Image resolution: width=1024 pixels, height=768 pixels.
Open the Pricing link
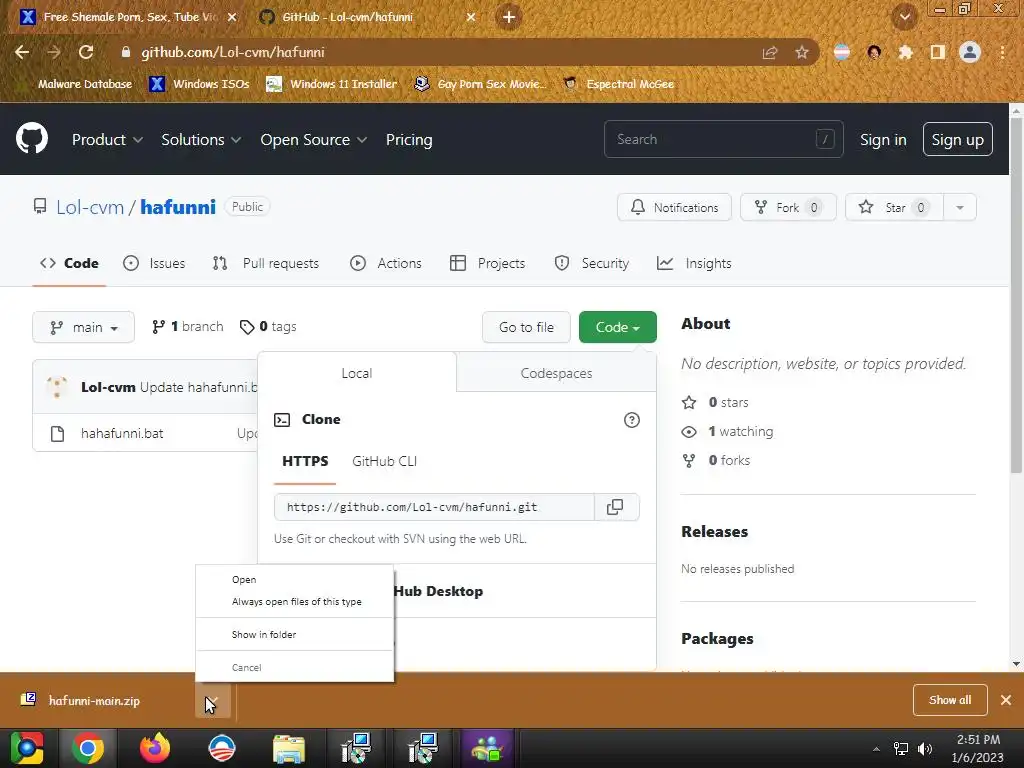click(x=409, y=140)
